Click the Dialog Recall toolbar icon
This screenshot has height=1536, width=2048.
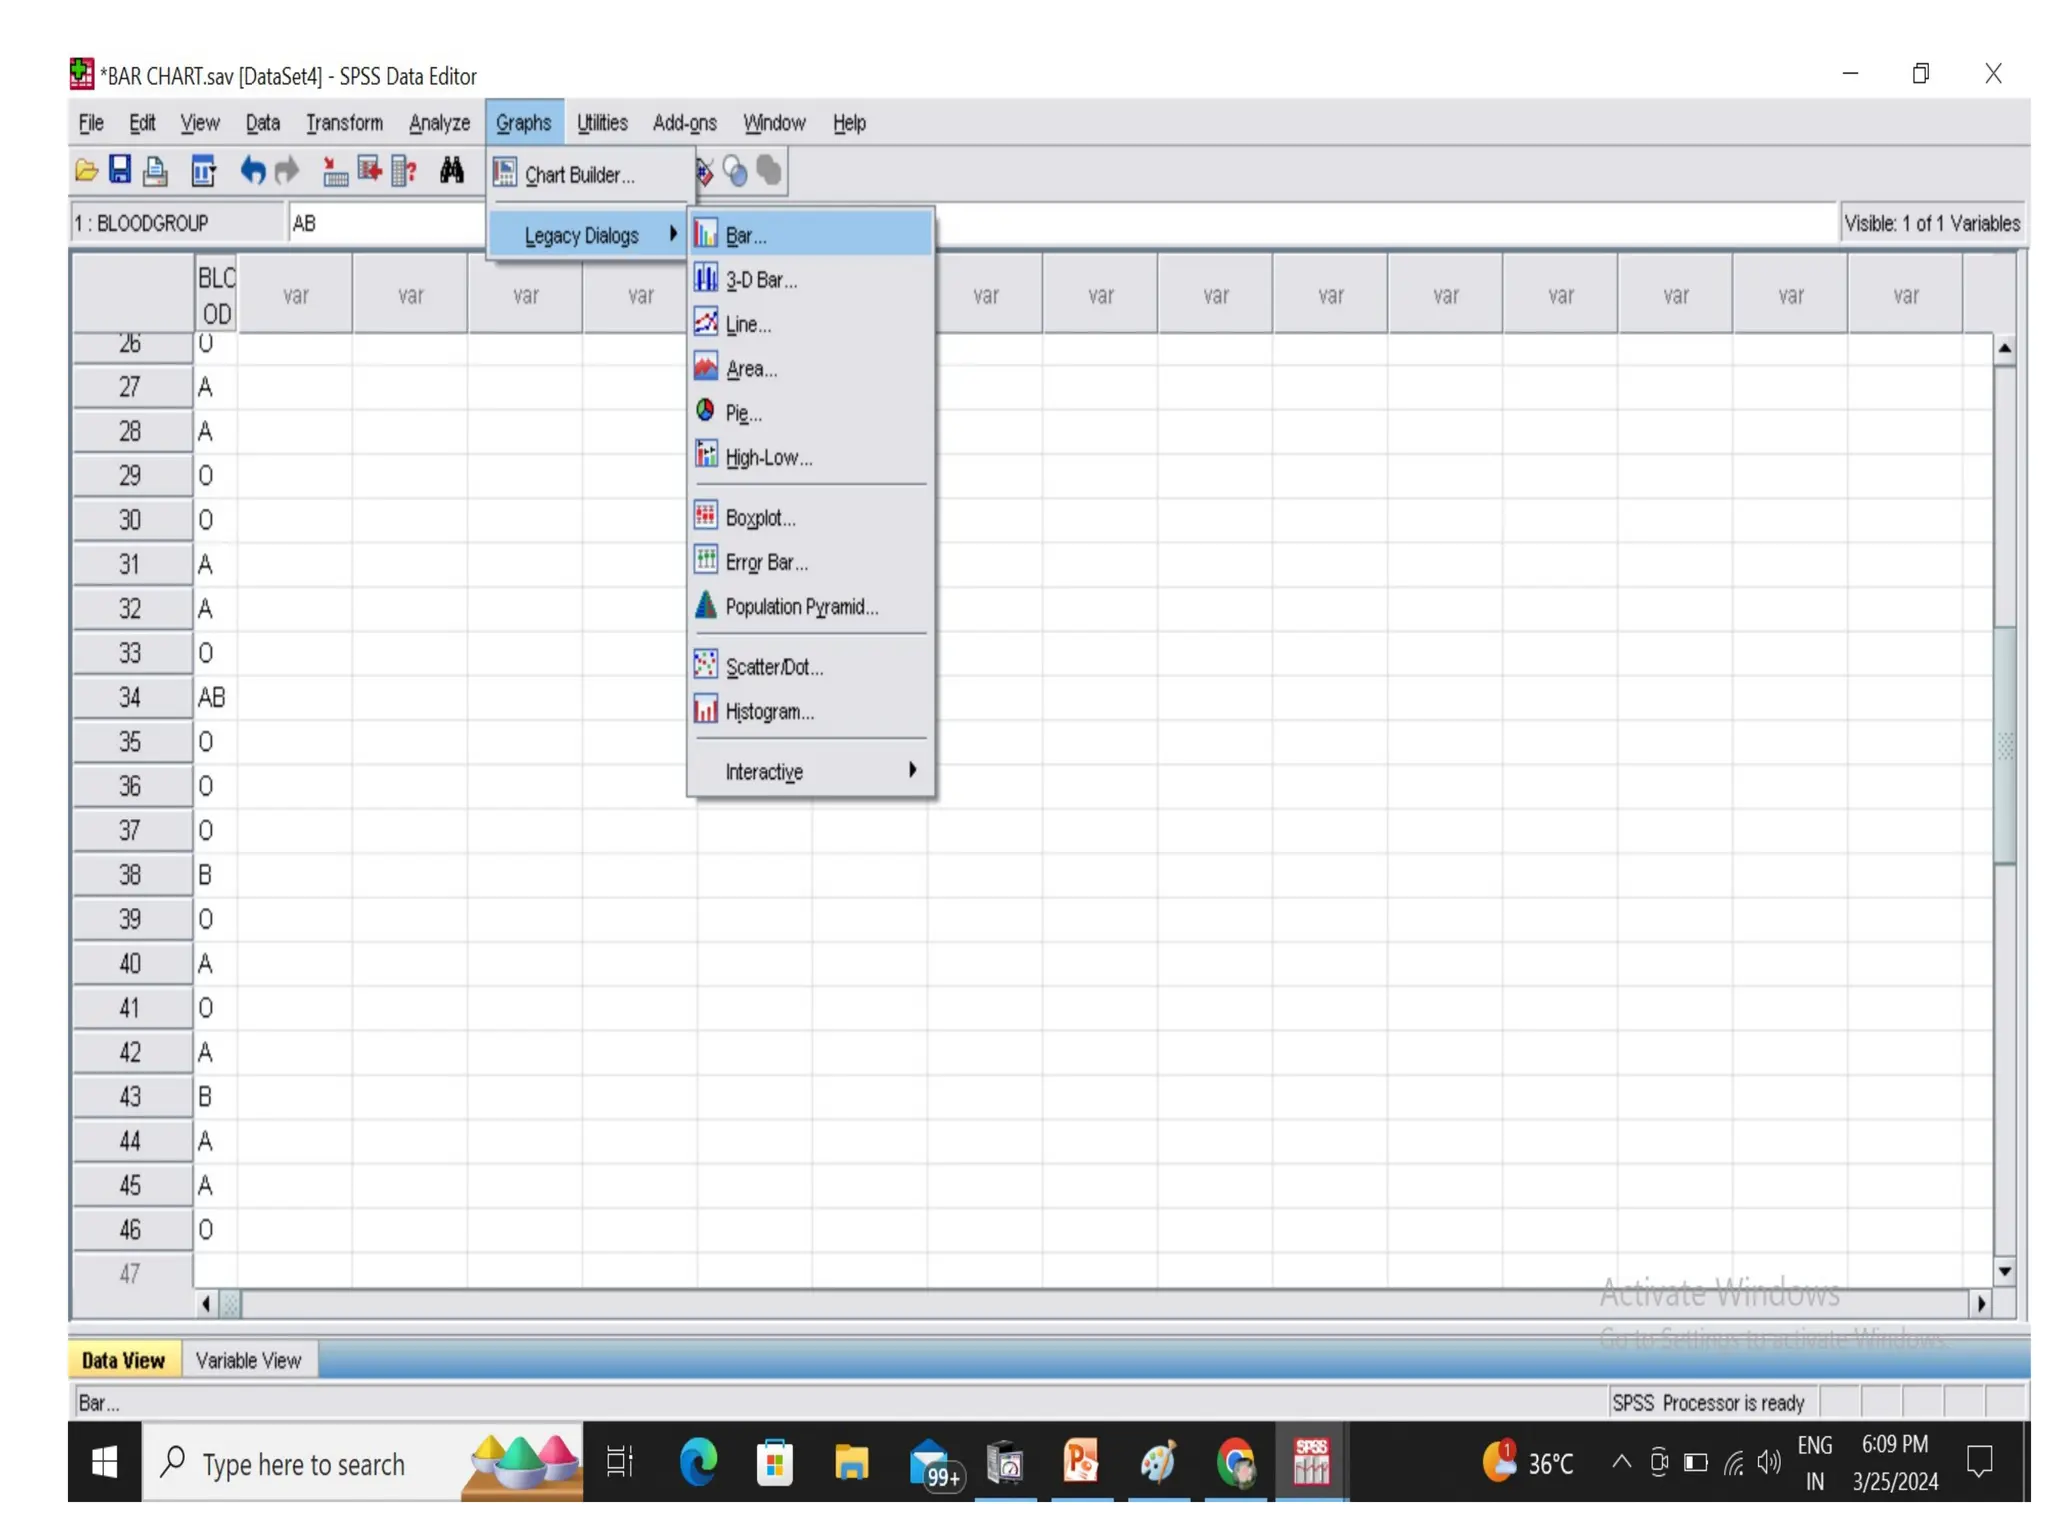point(204,171)
